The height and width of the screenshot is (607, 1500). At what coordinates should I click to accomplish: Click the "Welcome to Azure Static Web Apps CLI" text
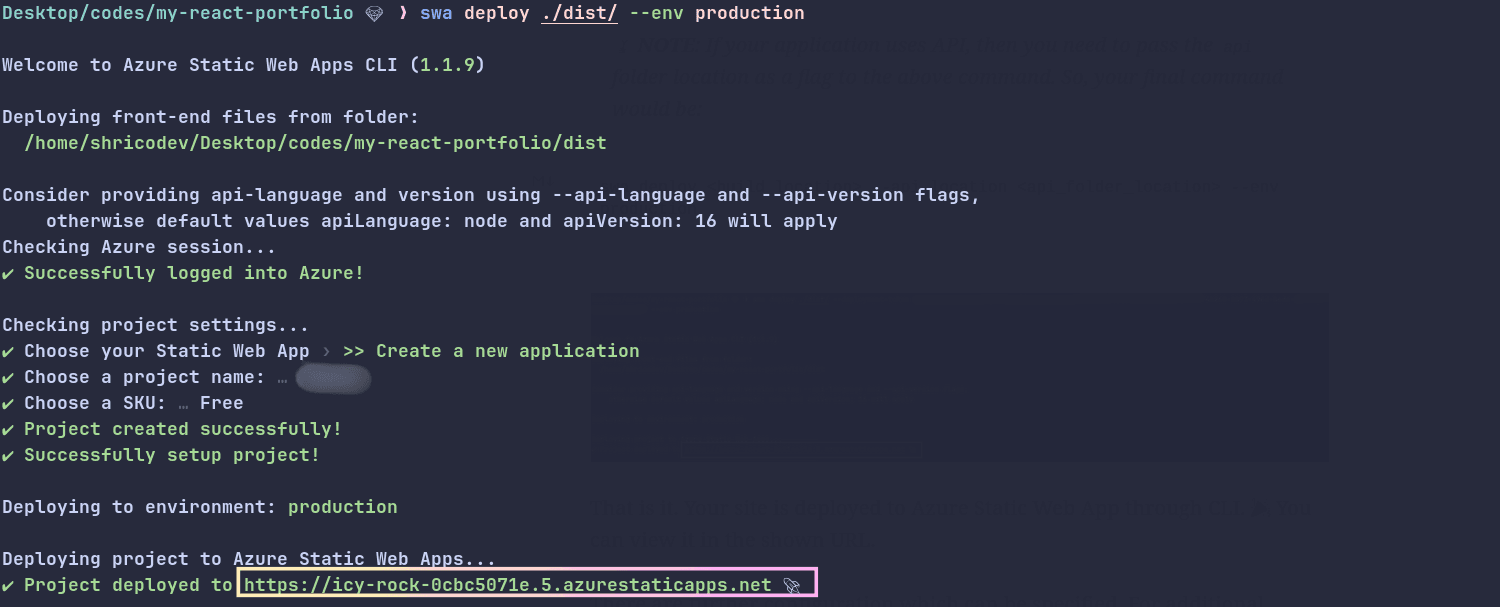(206, 65)
